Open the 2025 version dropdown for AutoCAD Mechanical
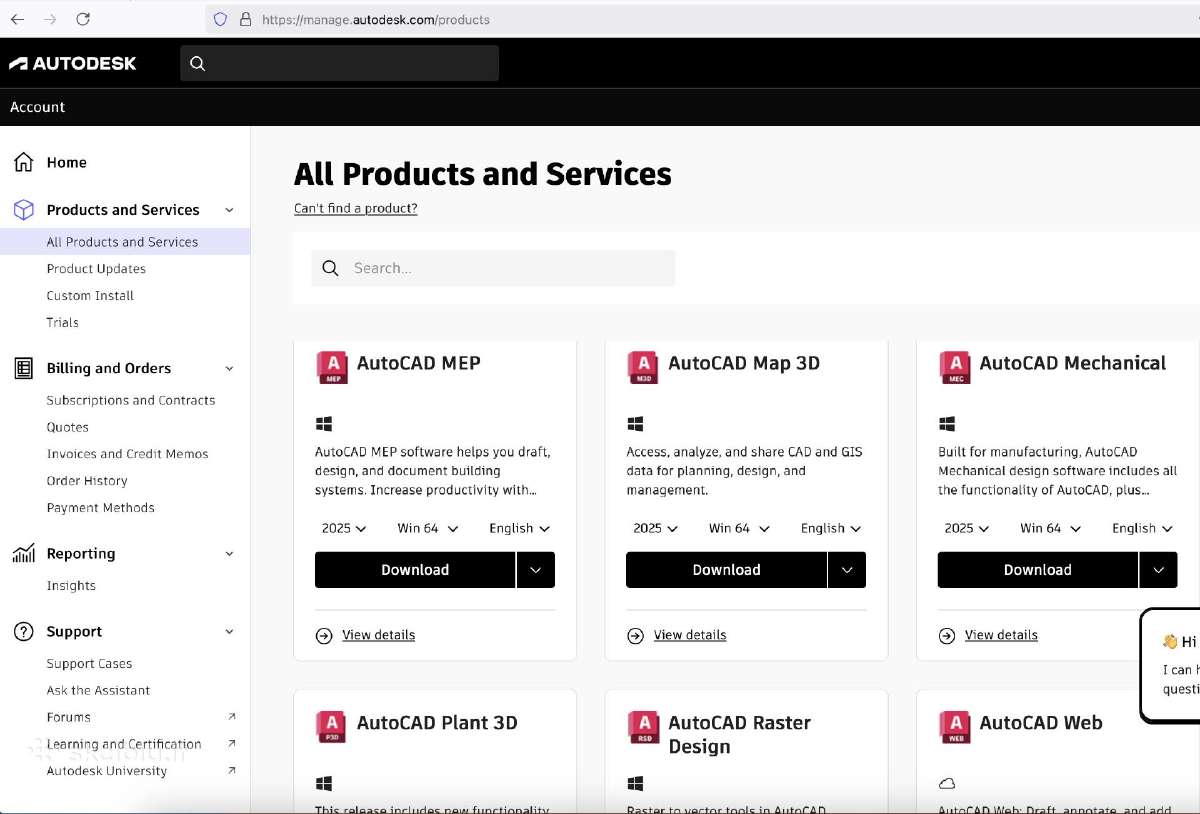The width and height of the screenshot is (1200, 814). click(x=967, y=528)
